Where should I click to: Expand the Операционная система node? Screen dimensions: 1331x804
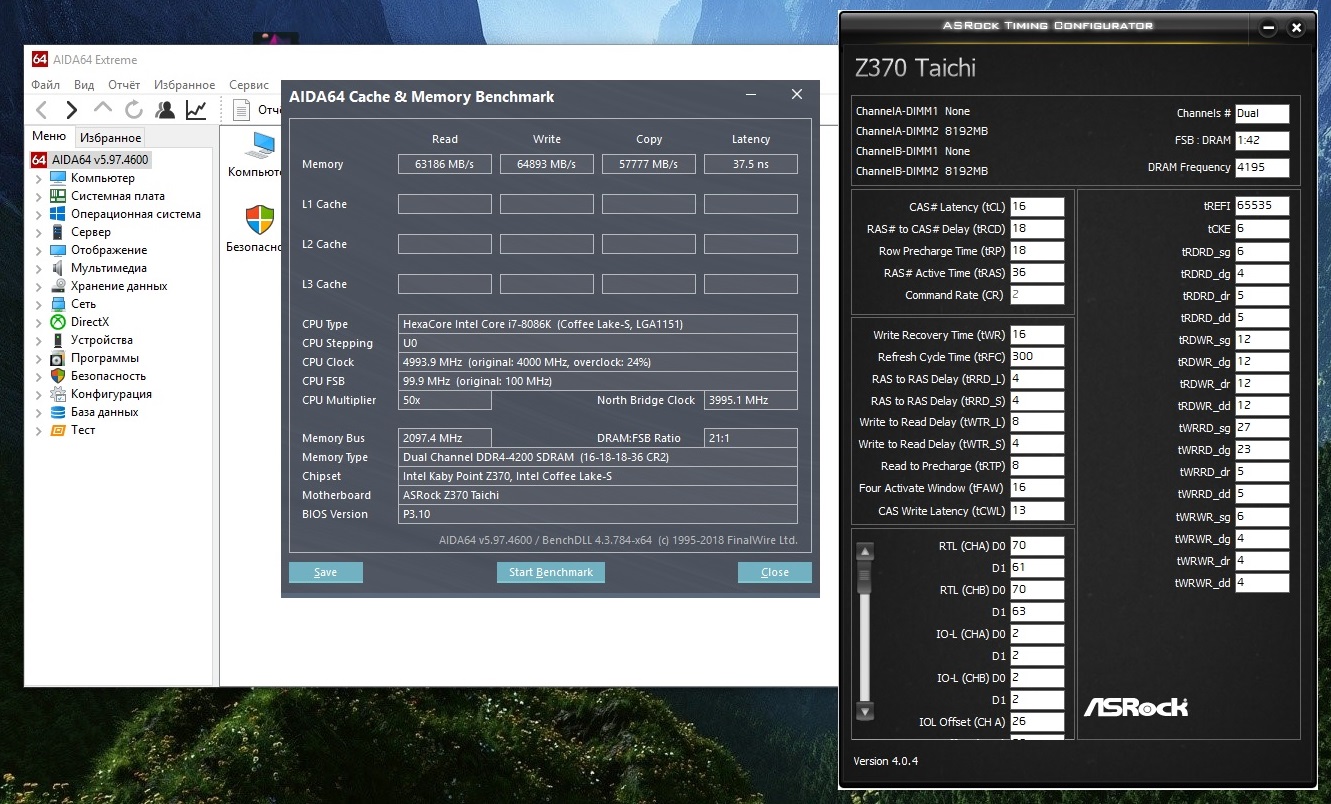click(39, 214)
